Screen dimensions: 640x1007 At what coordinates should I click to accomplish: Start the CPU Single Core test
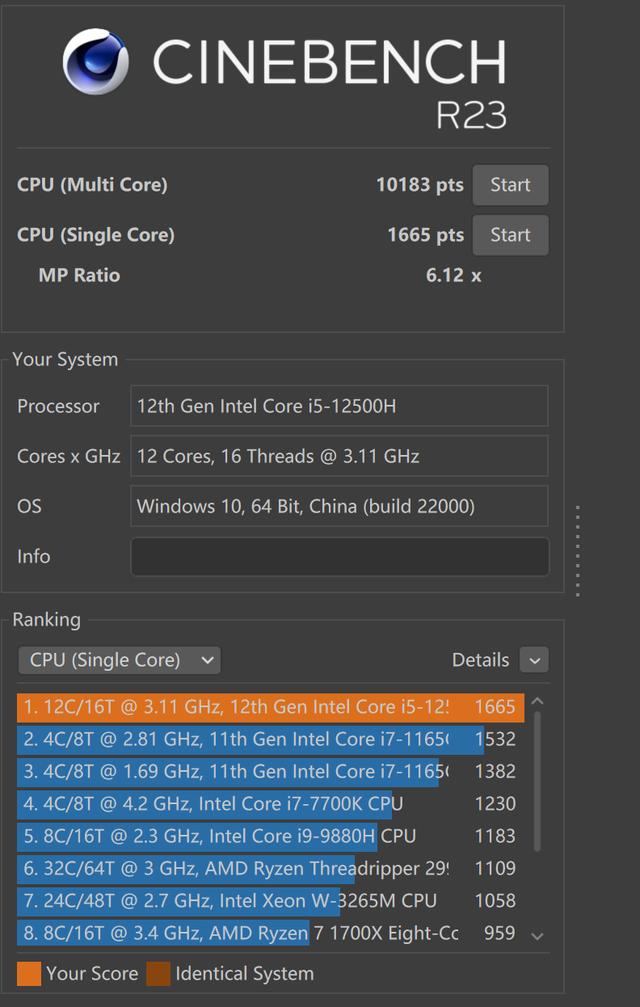(x=510, y=235)
